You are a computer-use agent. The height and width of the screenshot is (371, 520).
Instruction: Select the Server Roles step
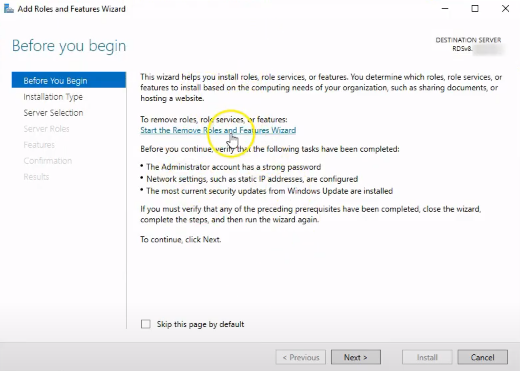[x=46, y=129]
